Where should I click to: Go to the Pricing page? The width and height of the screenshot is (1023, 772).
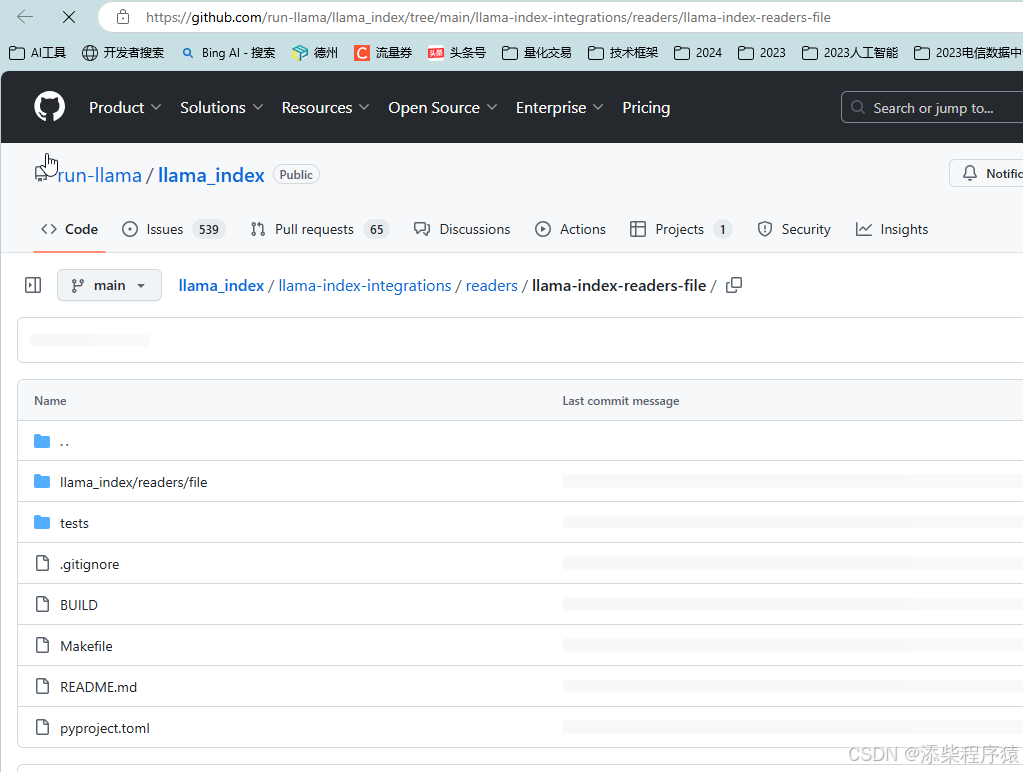(646, 108)
